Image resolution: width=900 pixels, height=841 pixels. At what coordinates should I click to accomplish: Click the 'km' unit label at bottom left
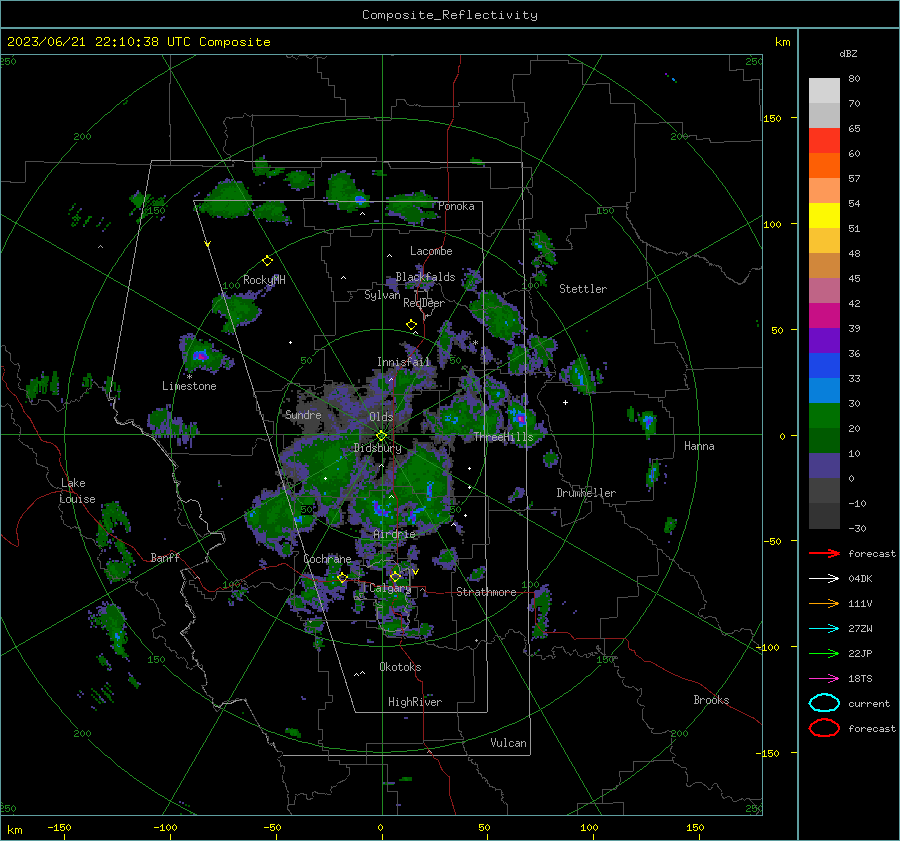14,830
